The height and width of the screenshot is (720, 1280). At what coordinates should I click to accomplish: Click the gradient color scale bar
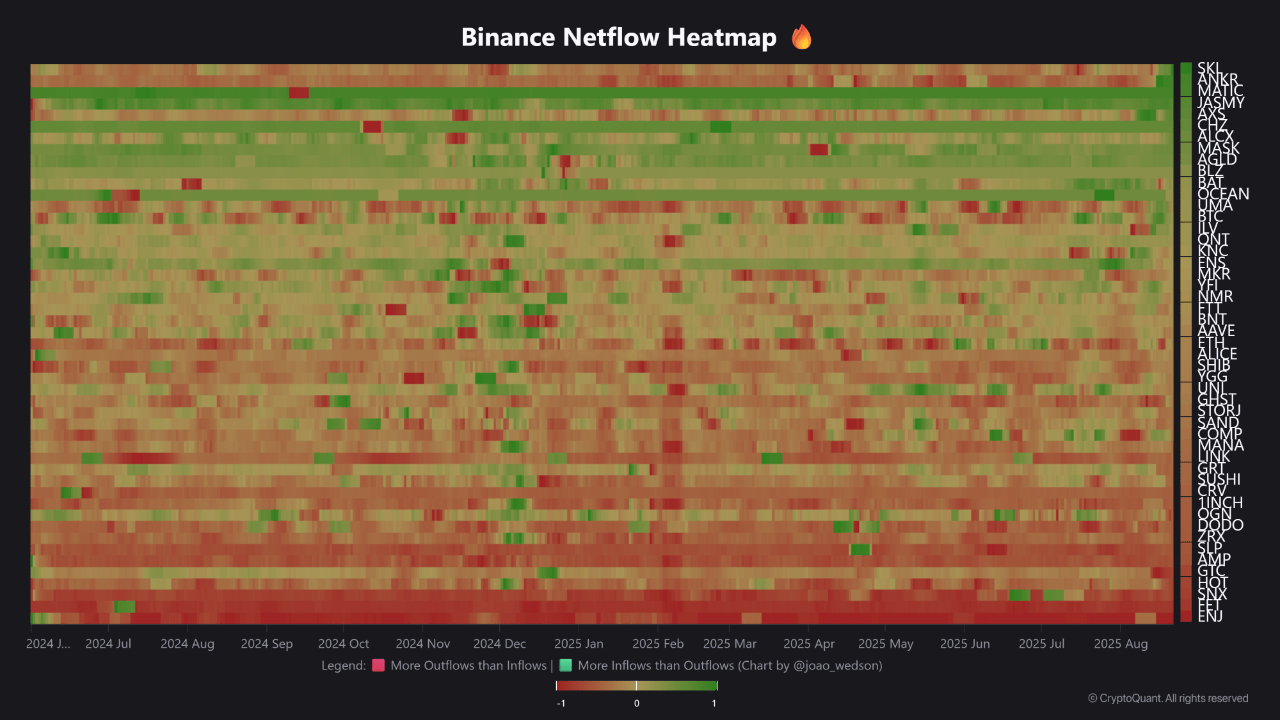636,686
